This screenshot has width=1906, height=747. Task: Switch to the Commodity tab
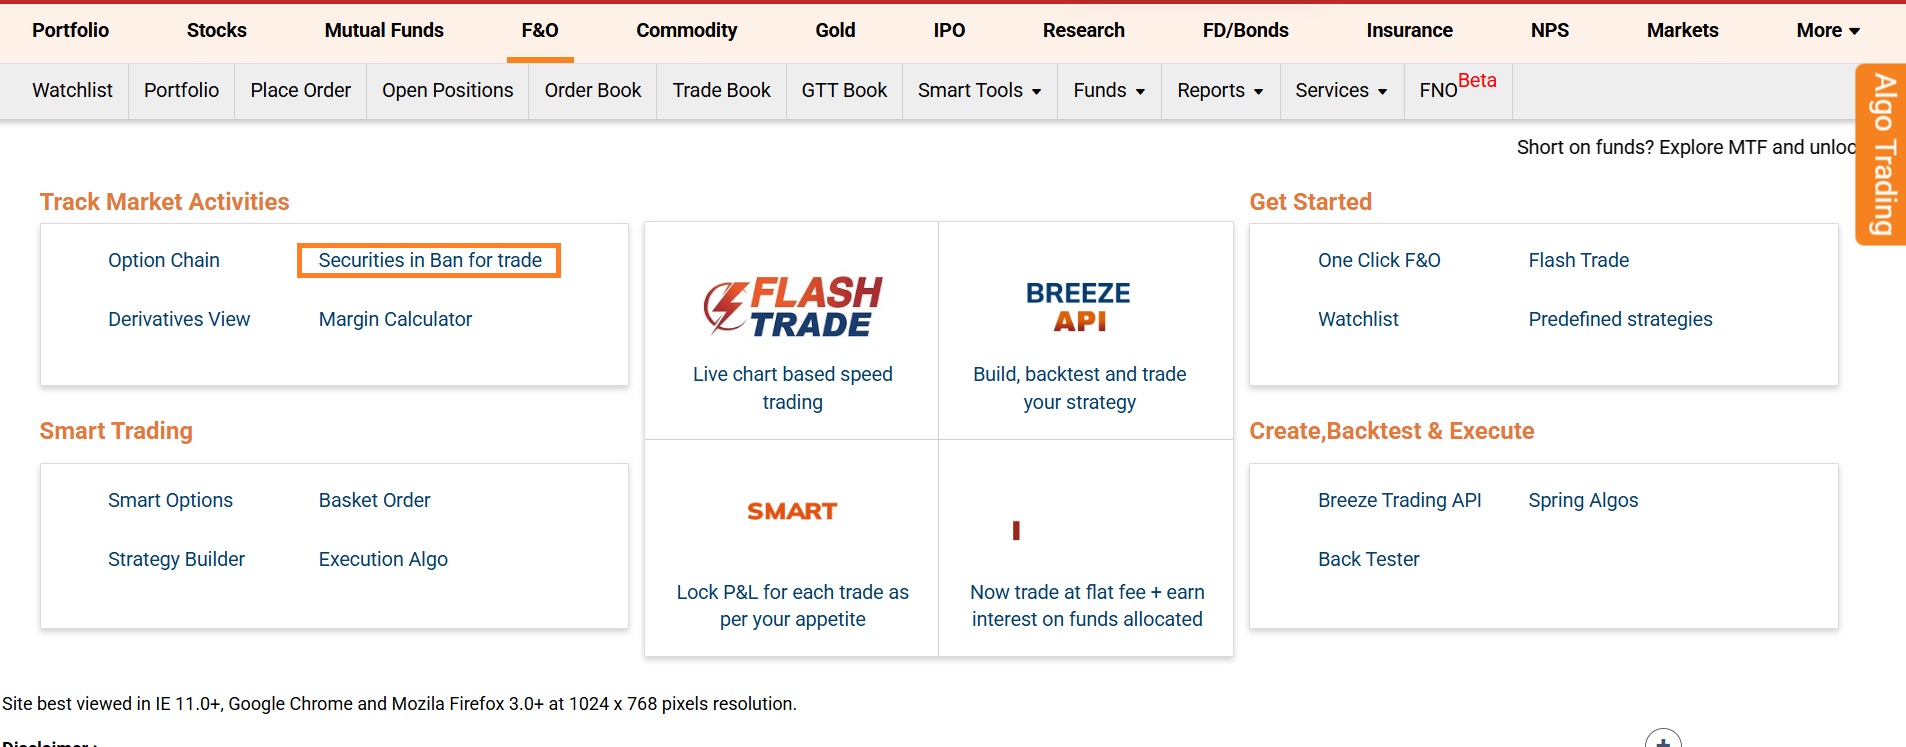pos(686,31)
